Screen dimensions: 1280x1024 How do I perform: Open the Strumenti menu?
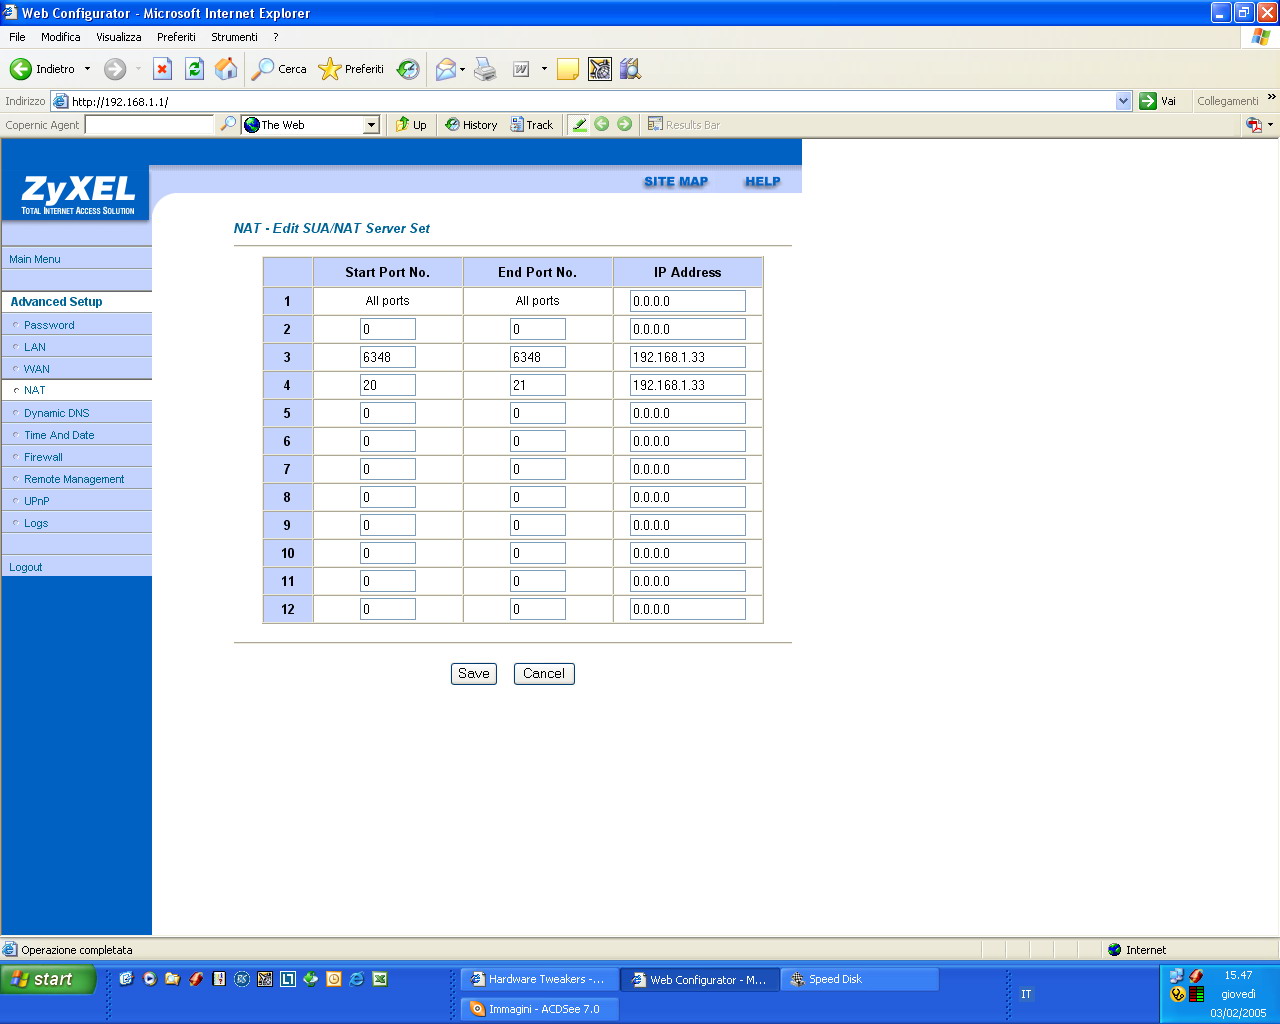pos(234,37)
